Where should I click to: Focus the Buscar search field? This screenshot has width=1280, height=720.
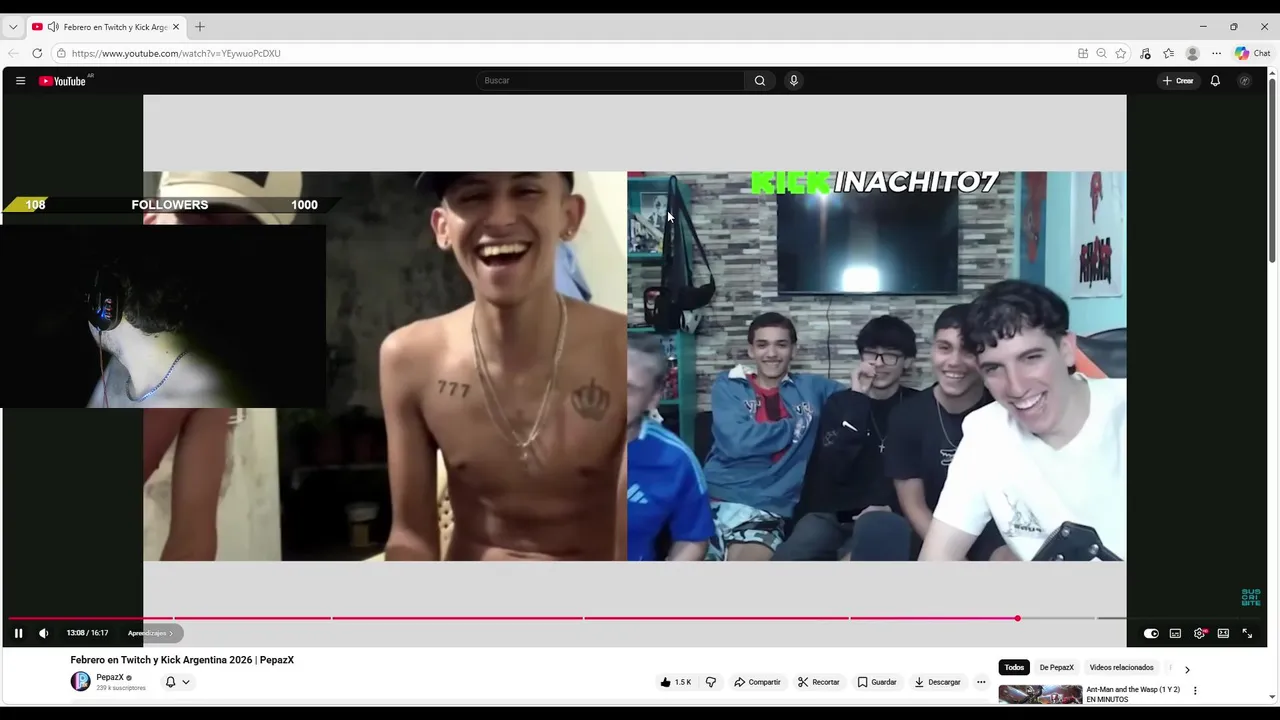point(610,81)
